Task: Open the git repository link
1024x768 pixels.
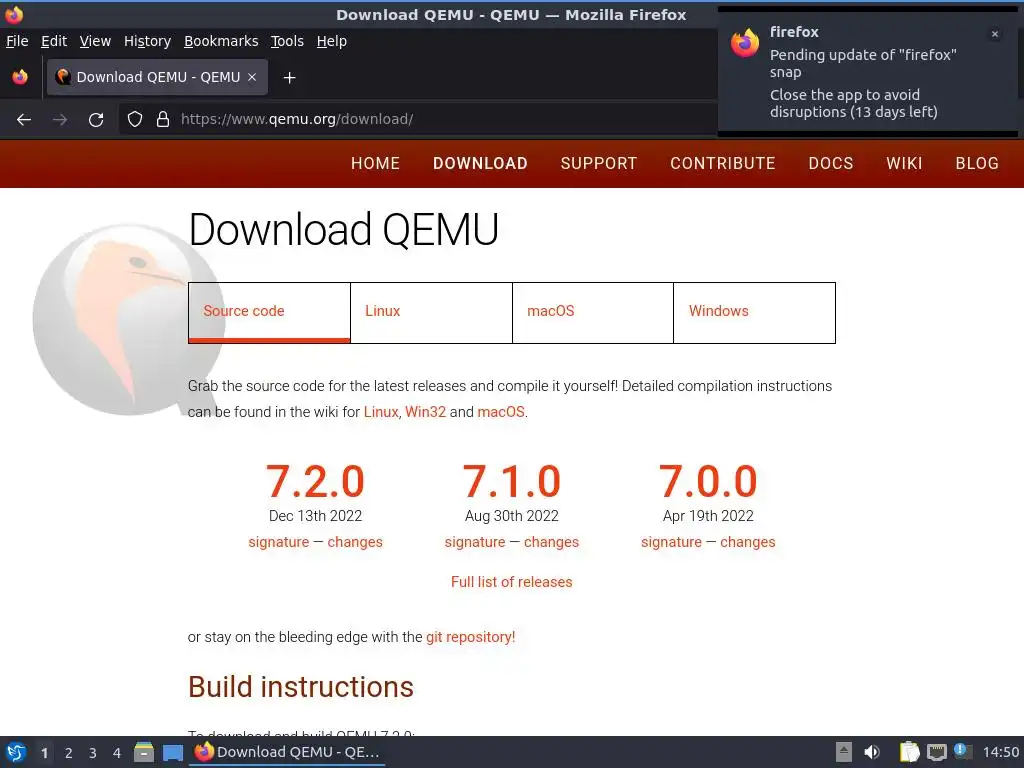Action: (x=470, y=637)
